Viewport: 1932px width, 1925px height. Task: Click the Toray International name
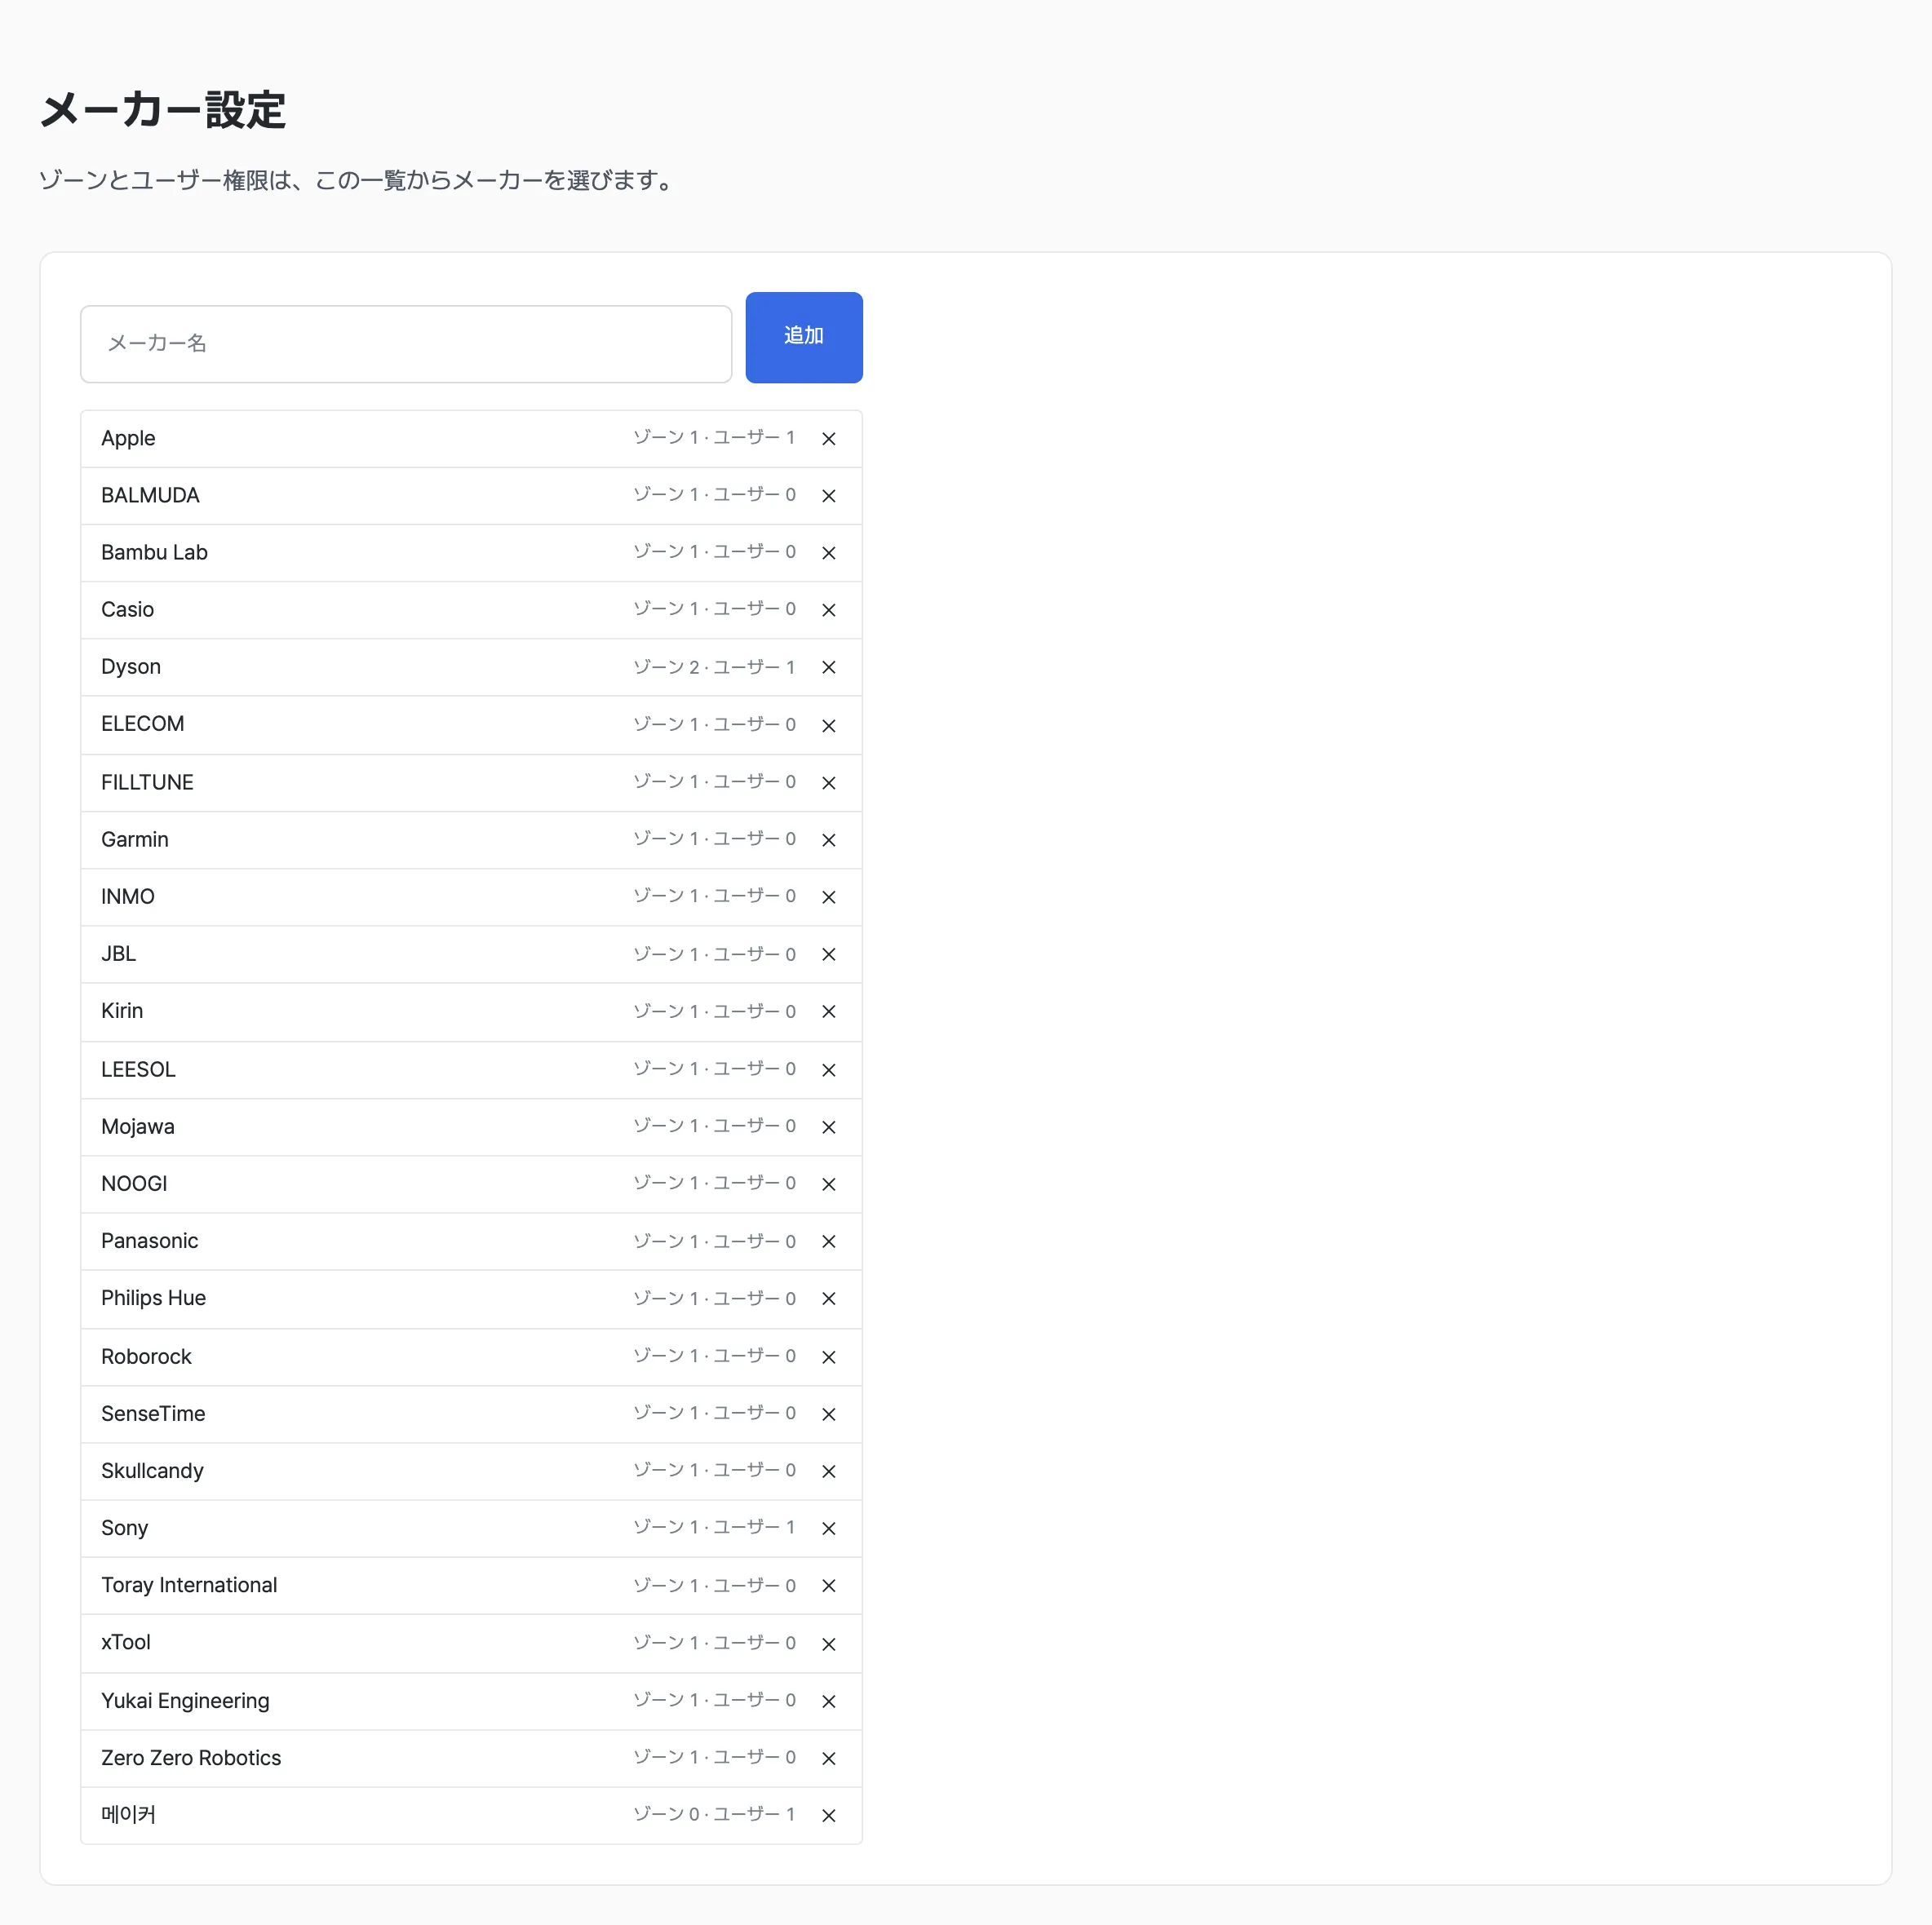tap(189, 1584)
